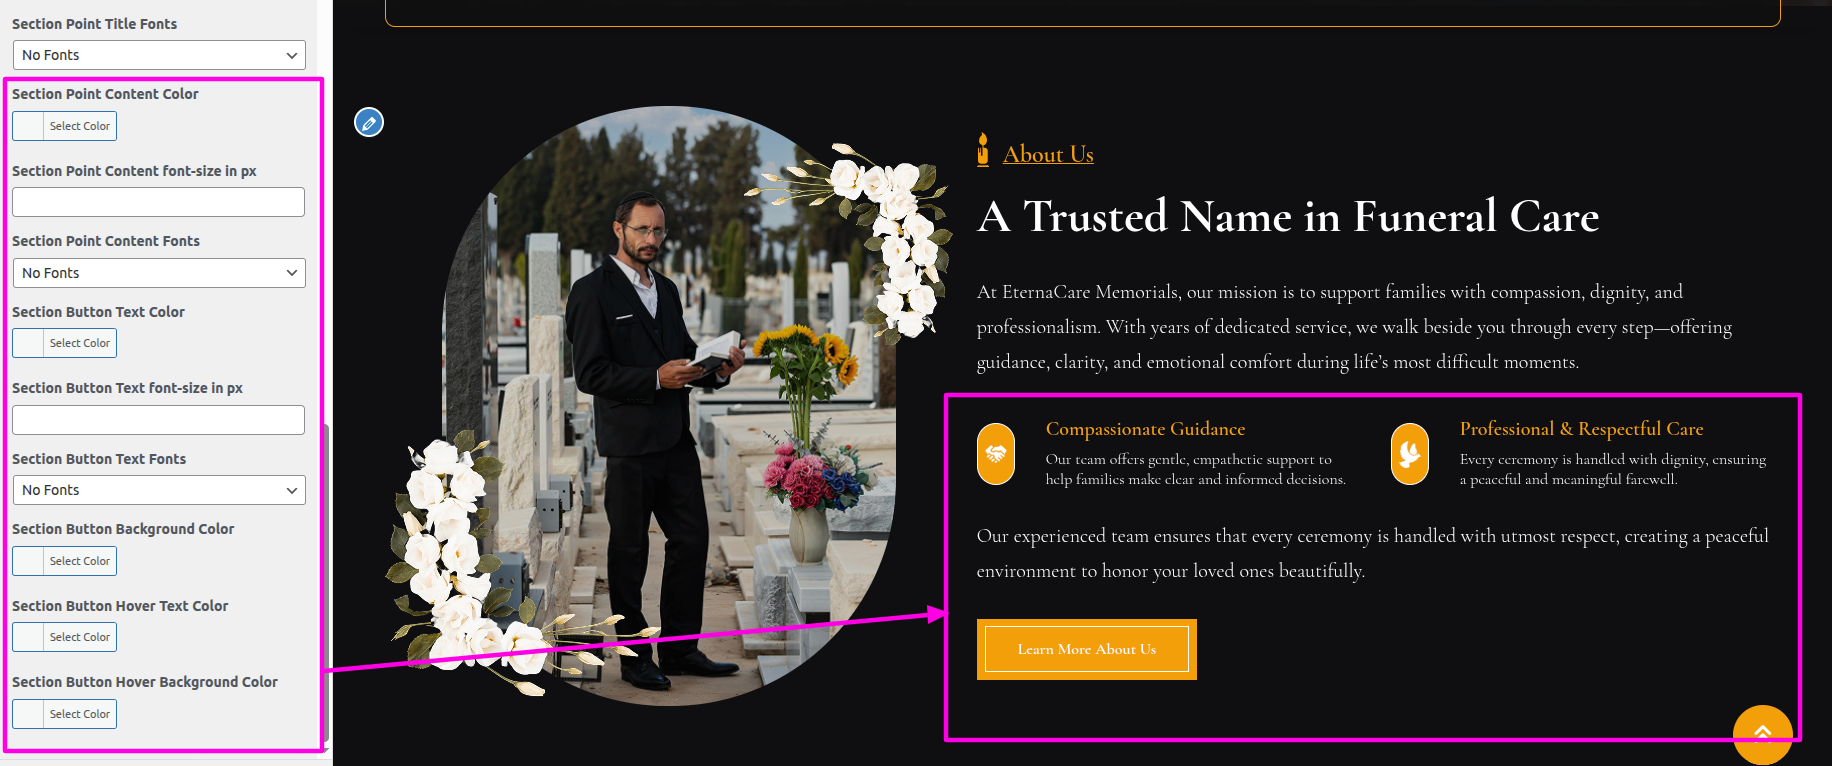Viewport: 1832px width, 766px height.
Task: Click the Professional & Respectful Care heading
Action: 1581,429
